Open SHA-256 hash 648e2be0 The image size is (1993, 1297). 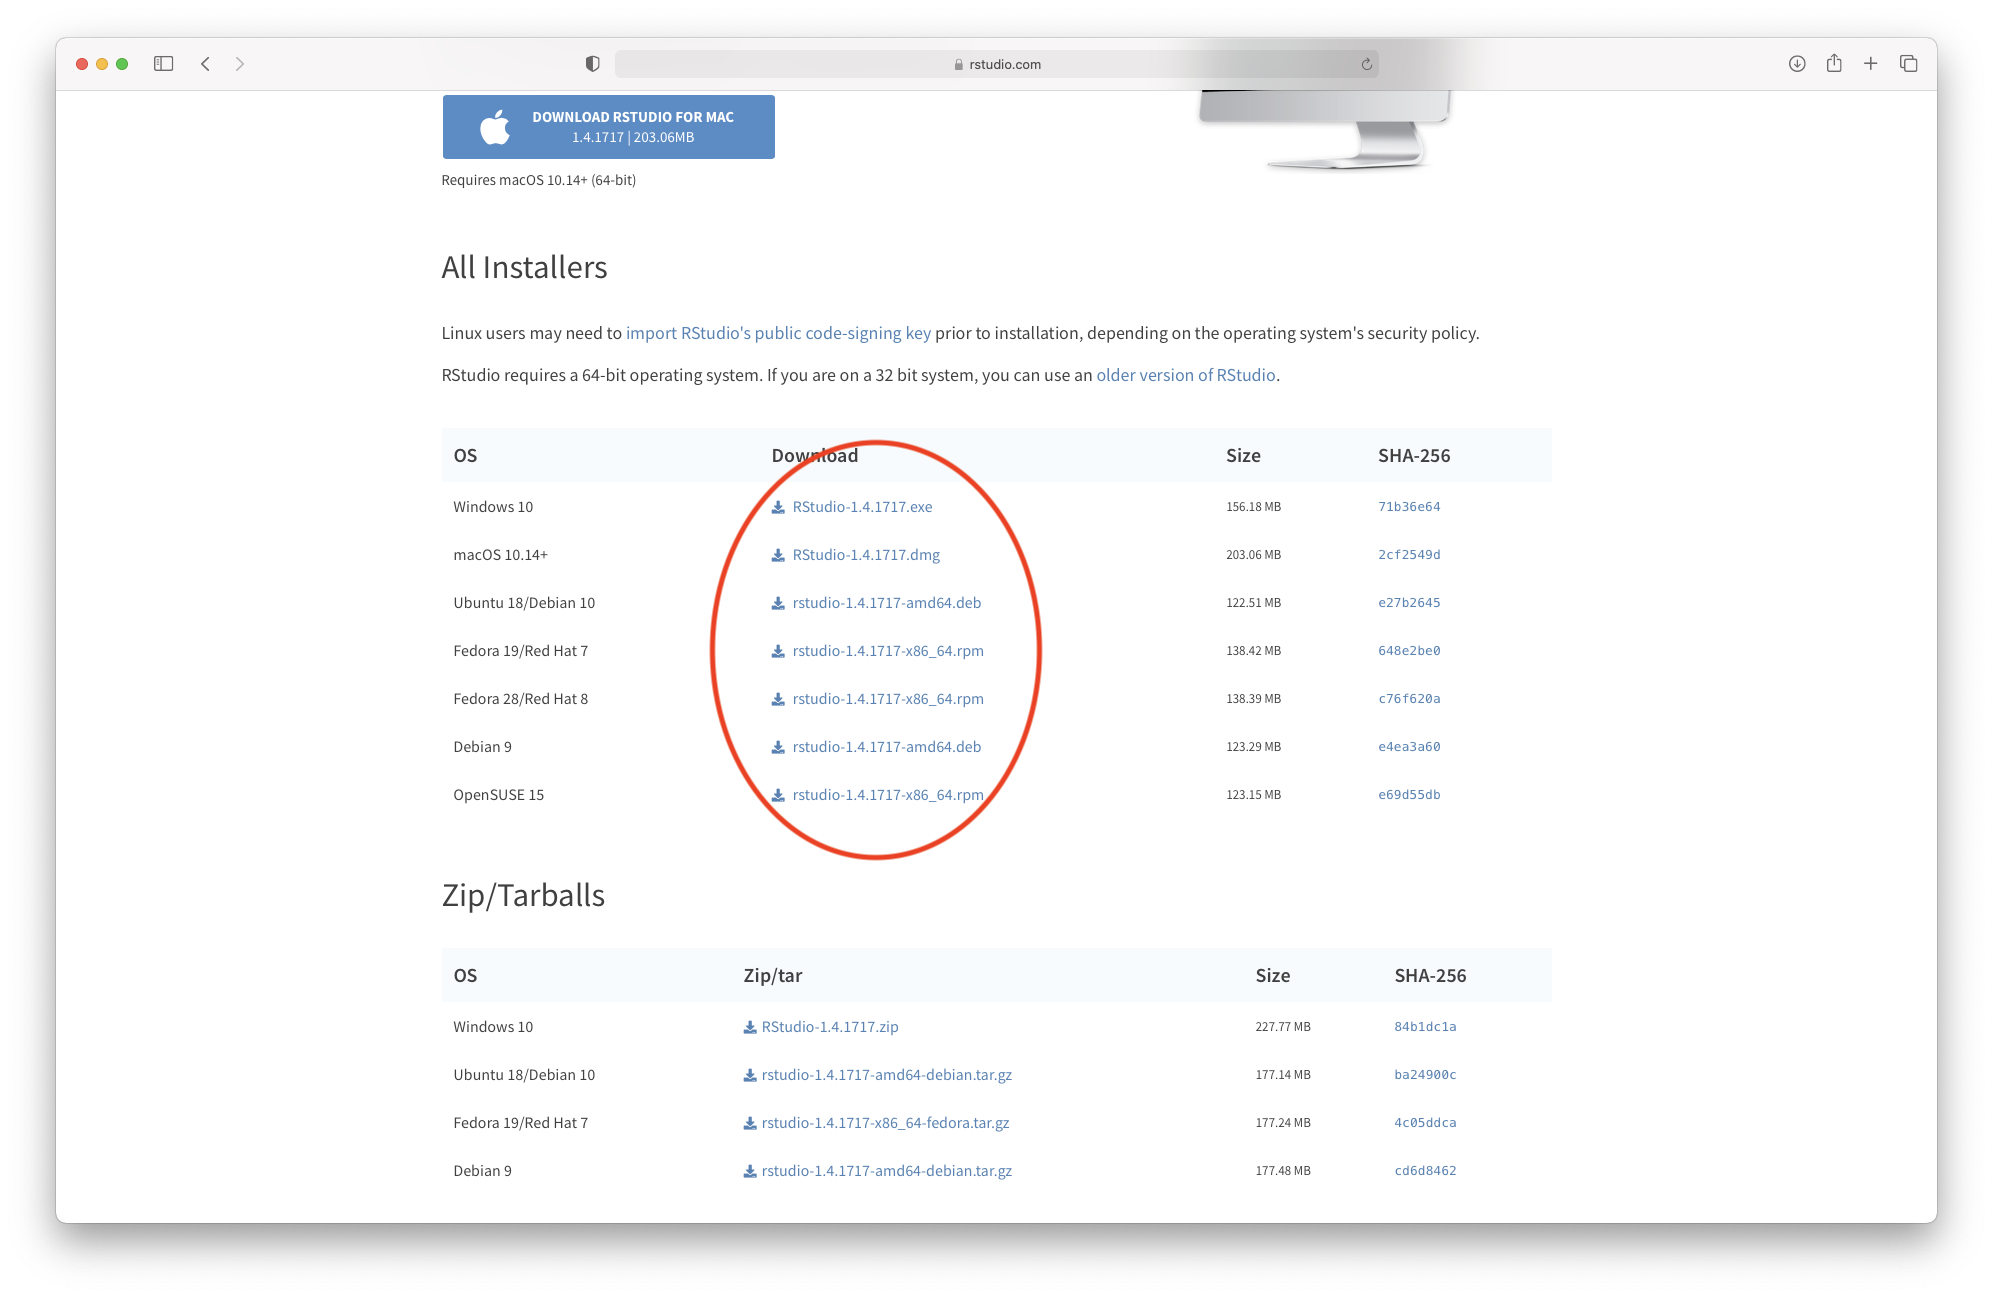click(1409, 651)
